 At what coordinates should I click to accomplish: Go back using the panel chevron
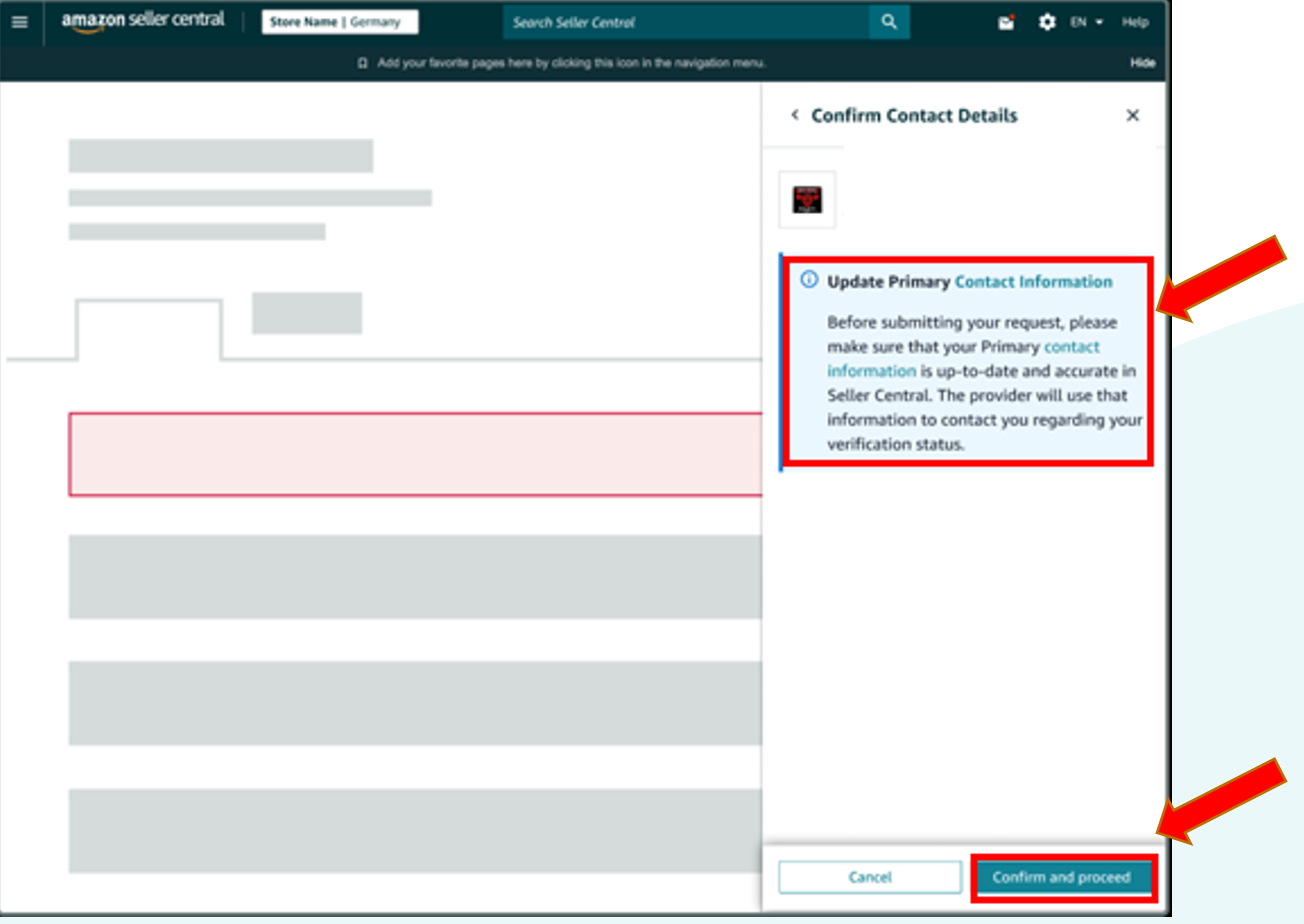point(795,115)
